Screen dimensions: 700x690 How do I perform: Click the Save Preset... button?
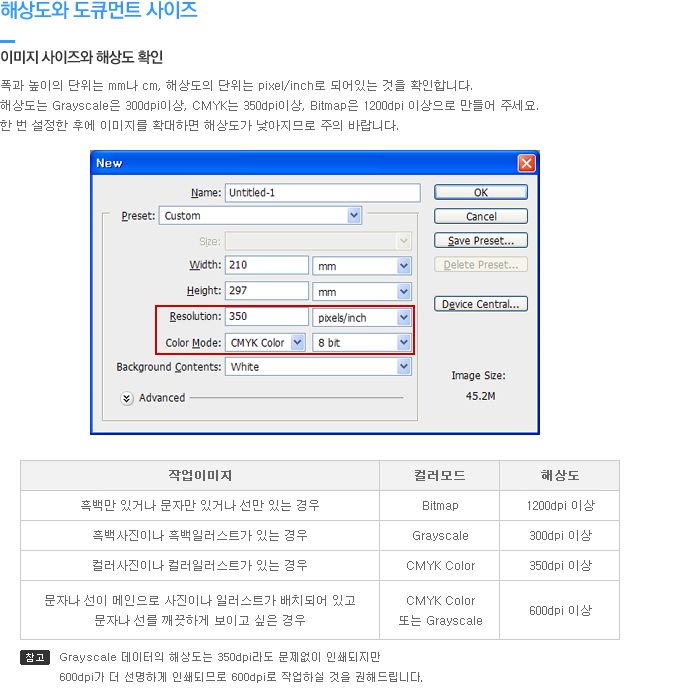coord(481,241)
